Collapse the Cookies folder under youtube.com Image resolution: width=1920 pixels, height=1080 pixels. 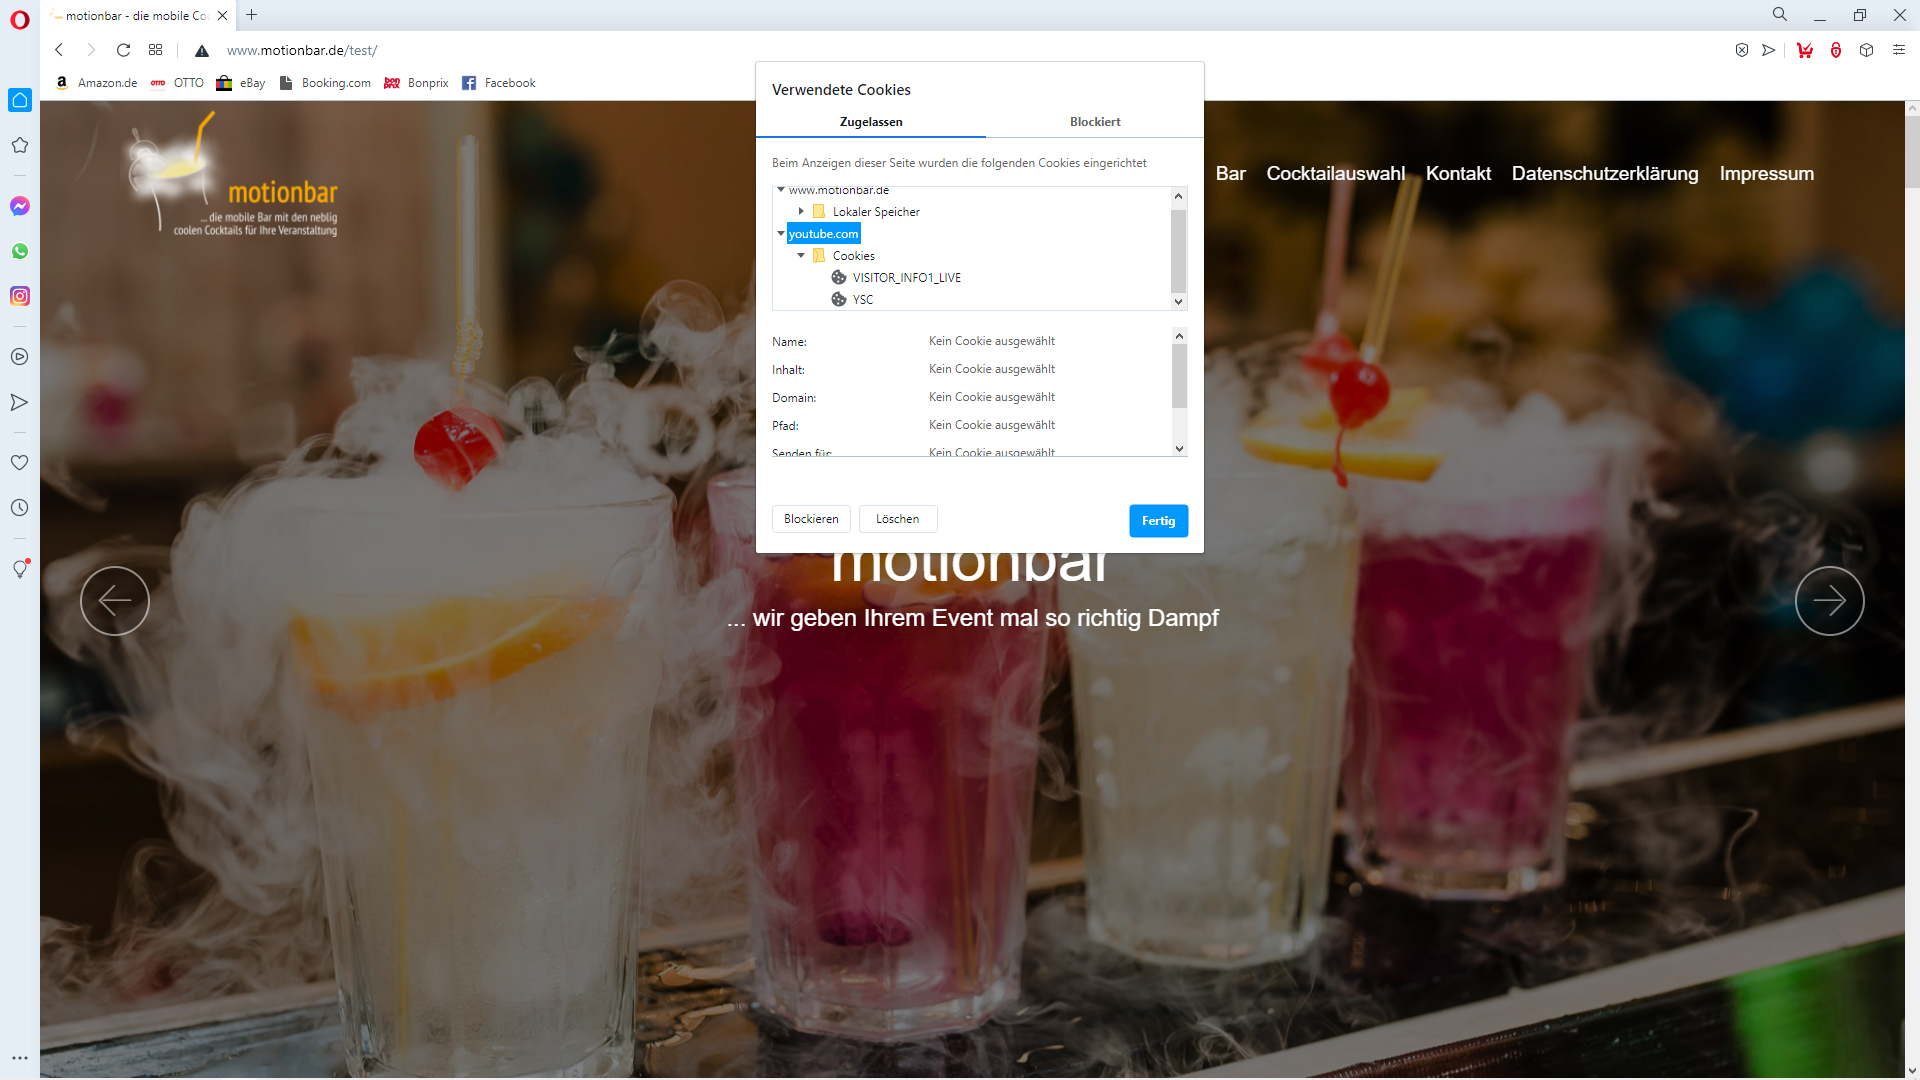tap(801, 255)
